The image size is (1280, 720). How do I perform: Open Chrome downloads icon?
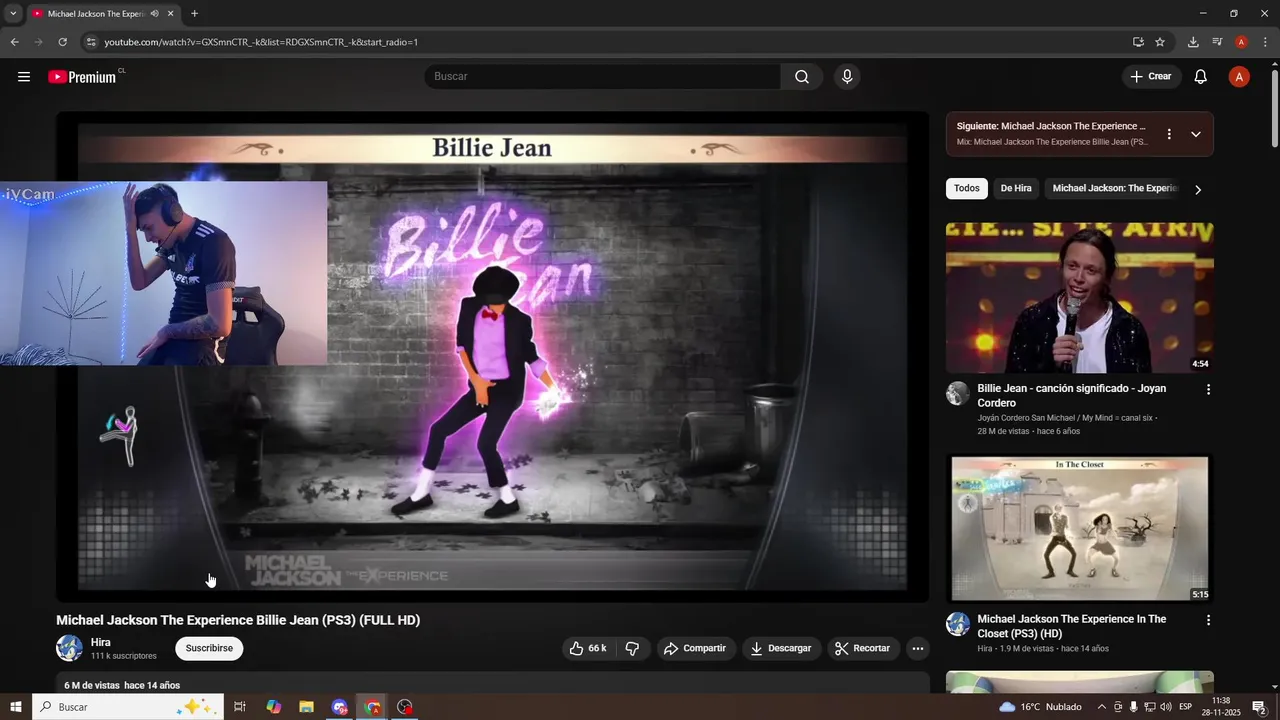pyautogui.click(x=1193, y=42)
